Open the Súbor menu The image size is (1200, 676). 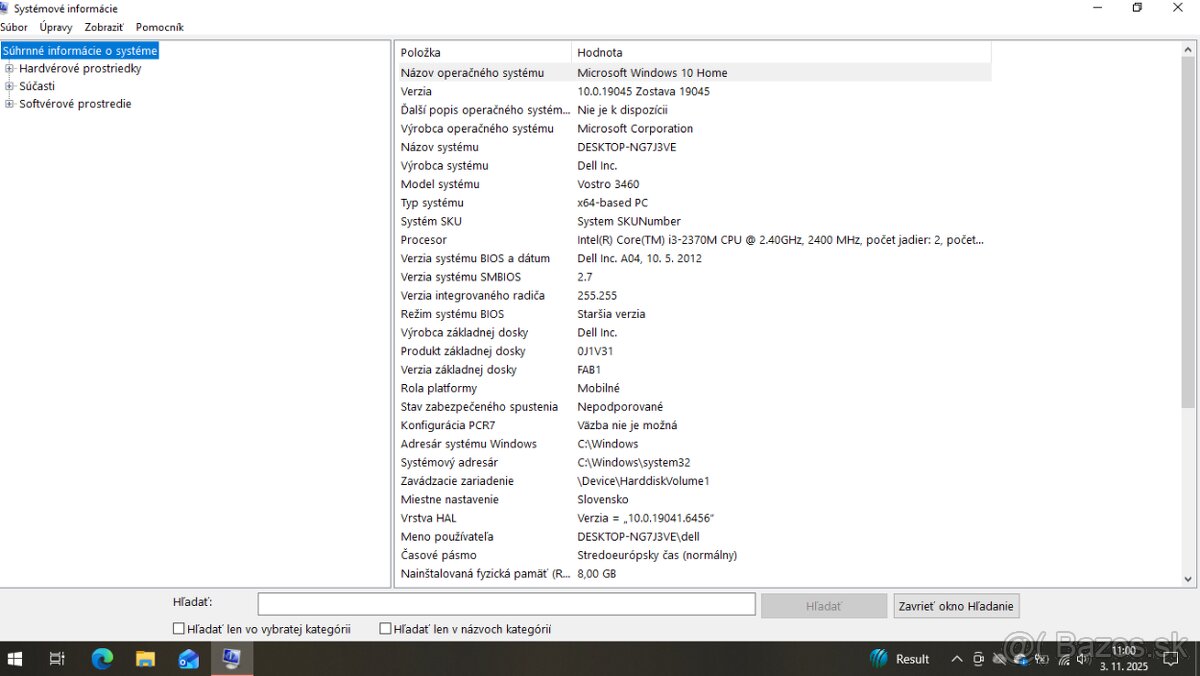pyautogui.click(x=14, y=27)
